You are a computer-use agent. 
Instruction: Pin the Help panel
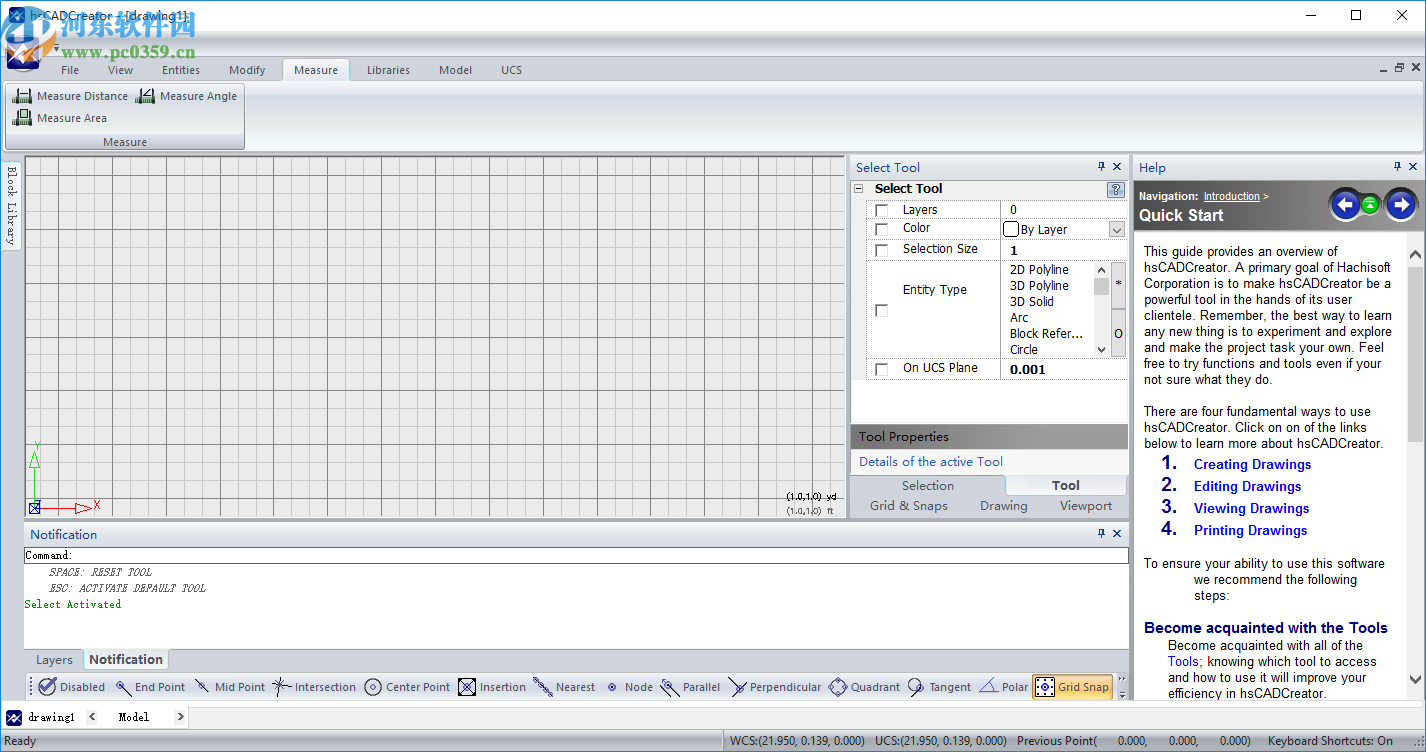click(1398, 167)
